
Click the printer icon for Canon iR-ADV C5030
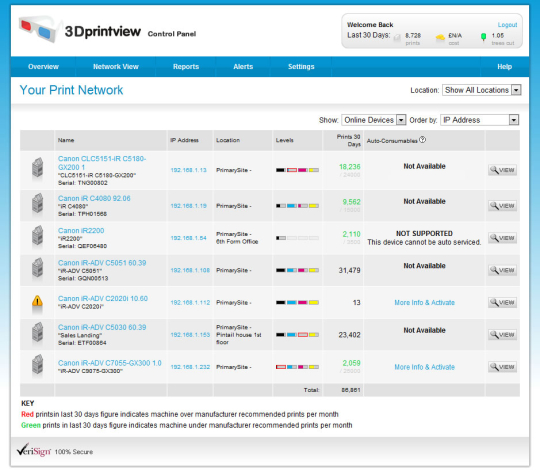tap(38, 332)
